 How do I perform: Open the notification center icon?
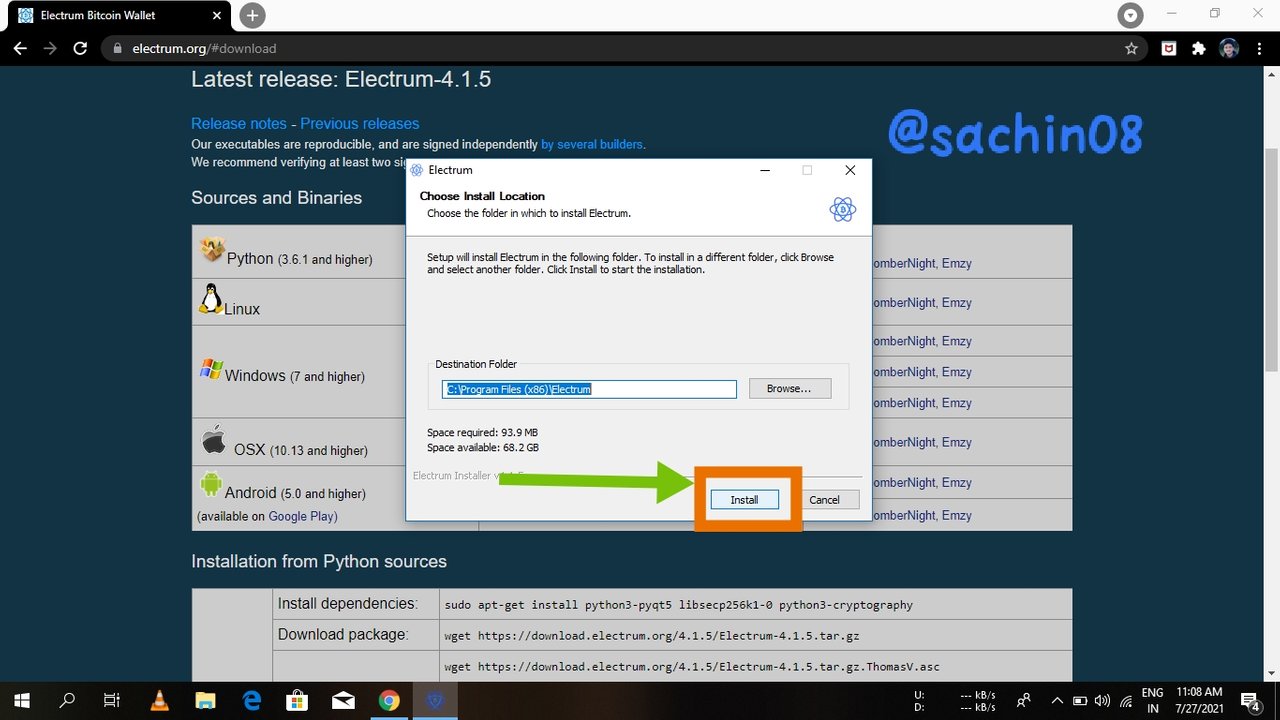[1250, 700]
